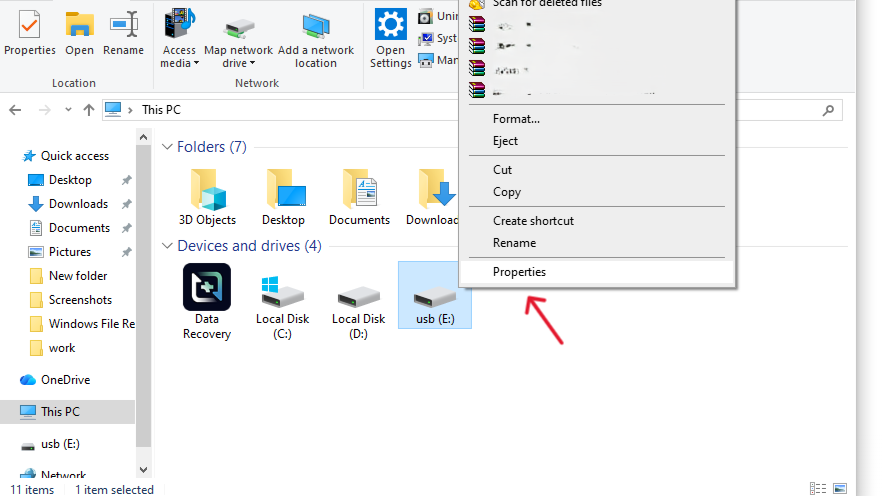Collapse the Devices and drives group

point(167,246)
